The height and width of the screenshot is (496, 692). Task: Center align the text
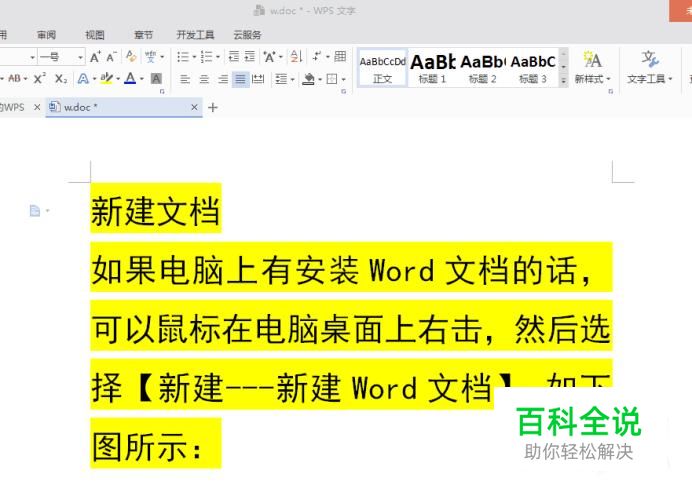click(x=204, y=79)
